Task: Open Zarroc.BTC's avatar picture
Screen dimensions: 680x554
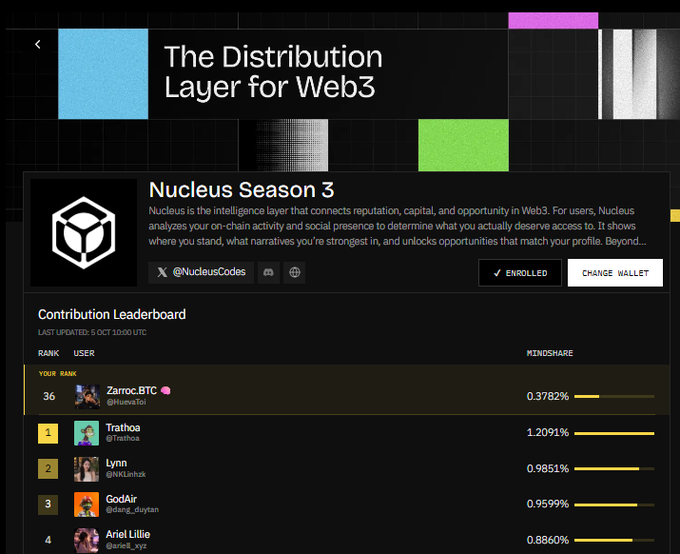Action: coord(87,397)
